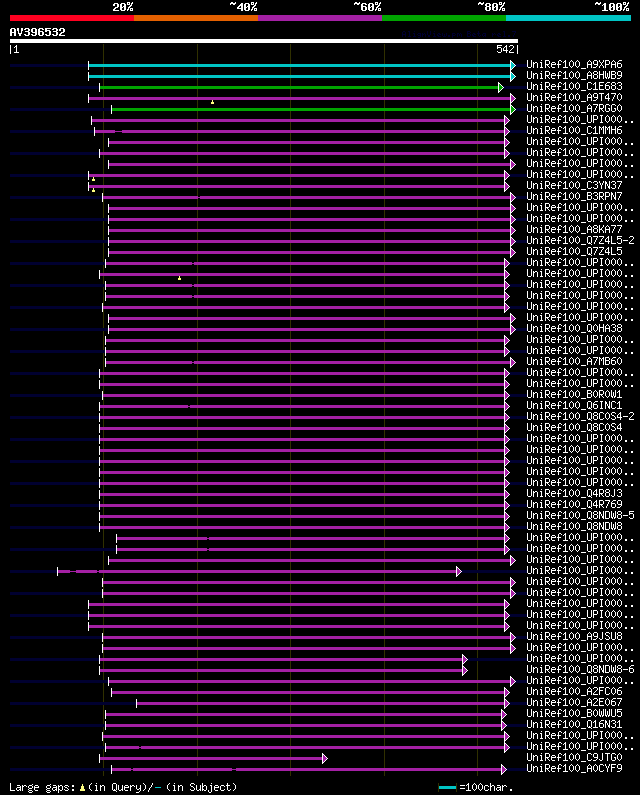Select the UniRef100_B3RPN7 label

(x=574, y=196)
